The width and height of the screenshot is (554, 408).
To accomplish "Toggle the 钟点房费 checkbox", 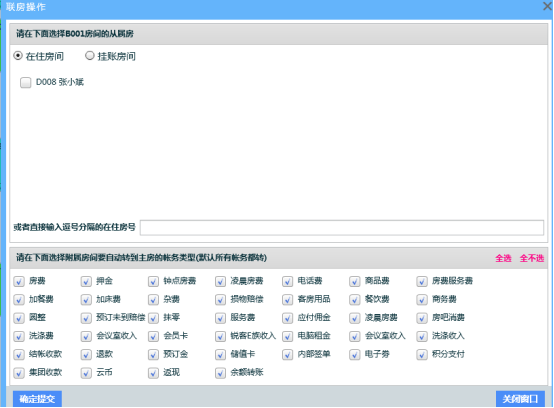I will (x=153, y=282).
